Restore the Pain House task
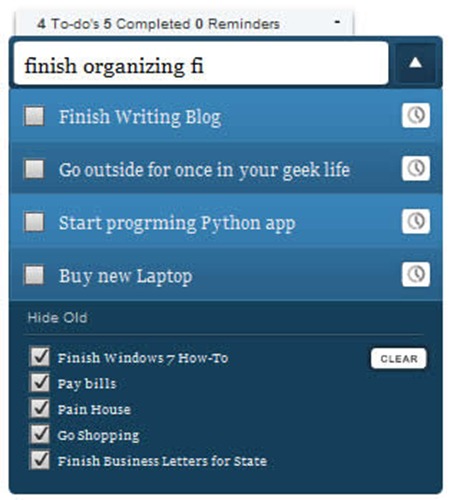450x500 pixels. coord(40,408)
